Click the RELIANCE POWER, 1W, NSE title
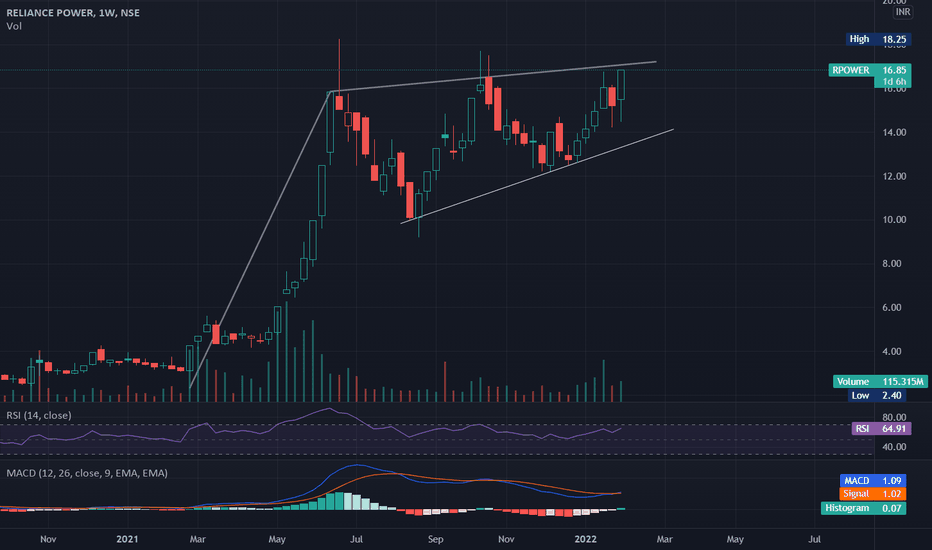Image resolution: width=932 pixels, height=550 pixels. pyautogui.click(x=73, y=12)
